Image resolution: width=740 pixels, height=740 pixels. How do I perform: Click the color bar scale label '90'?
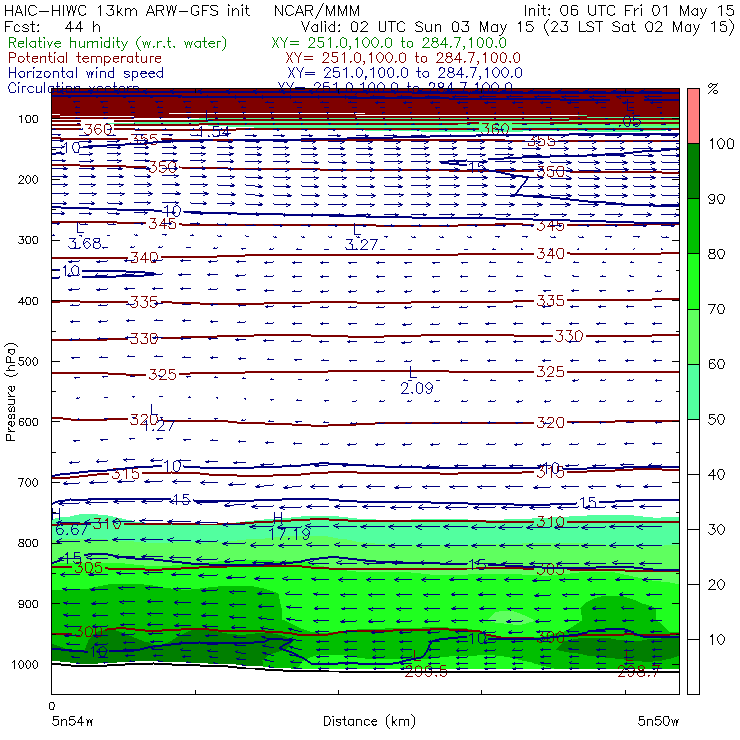click(716, 199)
